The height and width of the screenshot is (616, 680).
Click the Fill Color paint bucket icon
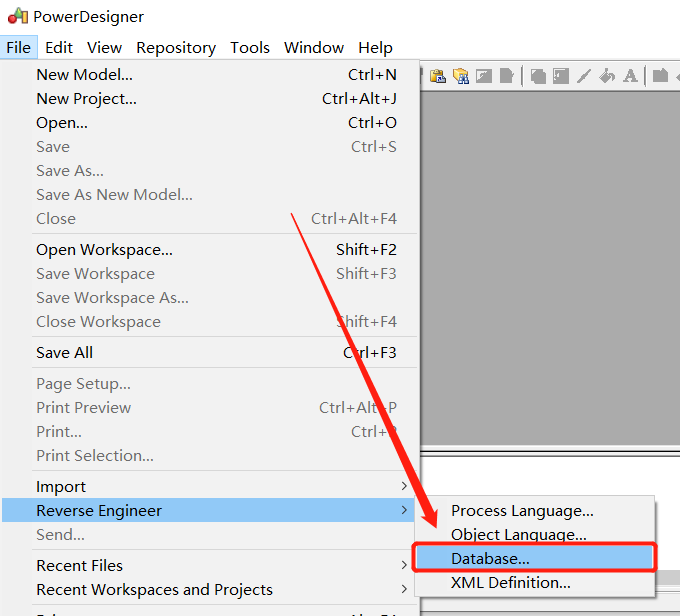point(607,76)
